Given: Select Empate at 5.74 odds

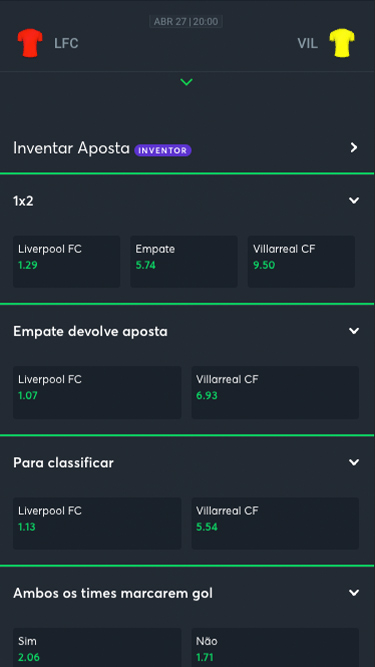Looking at the screenshot, I should click(x=184, y=262).
